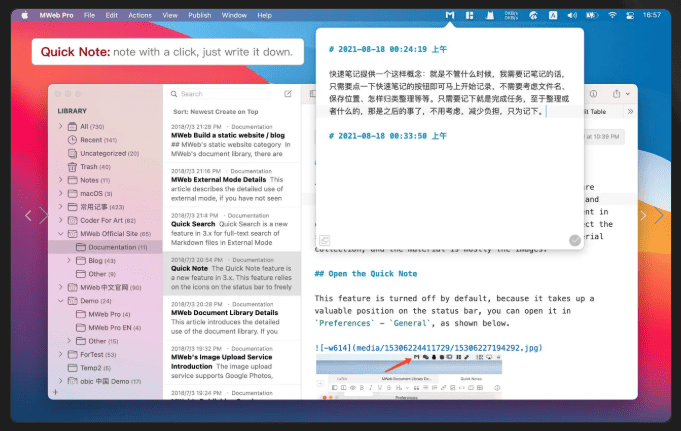The width and height of the screenshot is (681, 431).
Task: Select the Temp2 folder
Action: tap(106, 368)
